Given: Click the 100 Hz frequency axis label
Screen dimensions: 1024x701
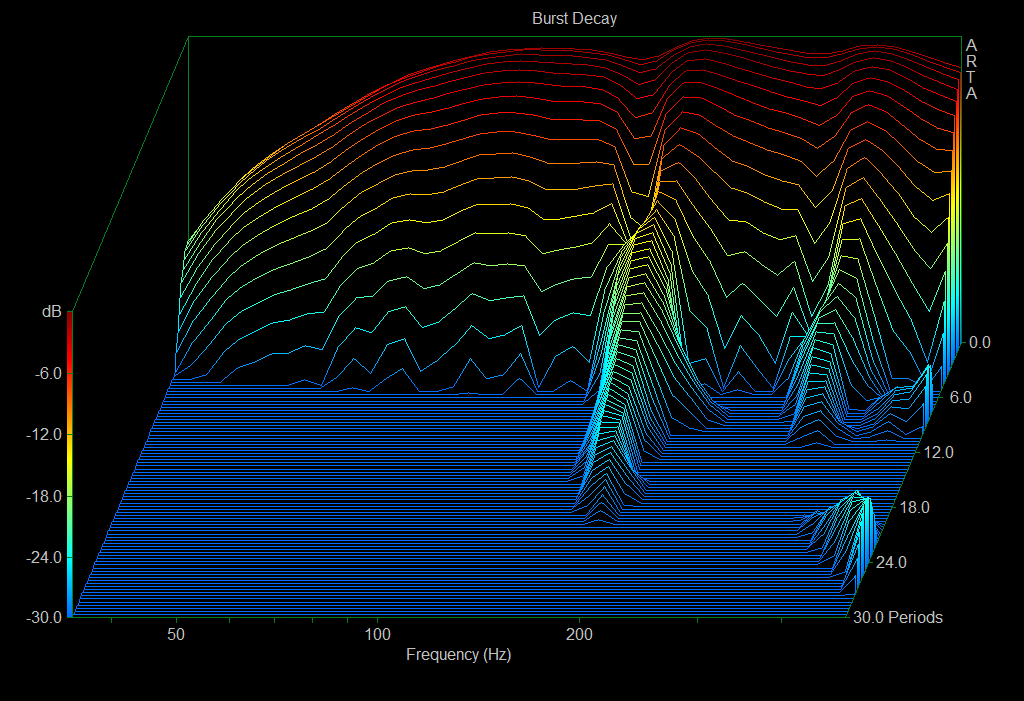Looking at the screenshot, I should pos(378,635).
